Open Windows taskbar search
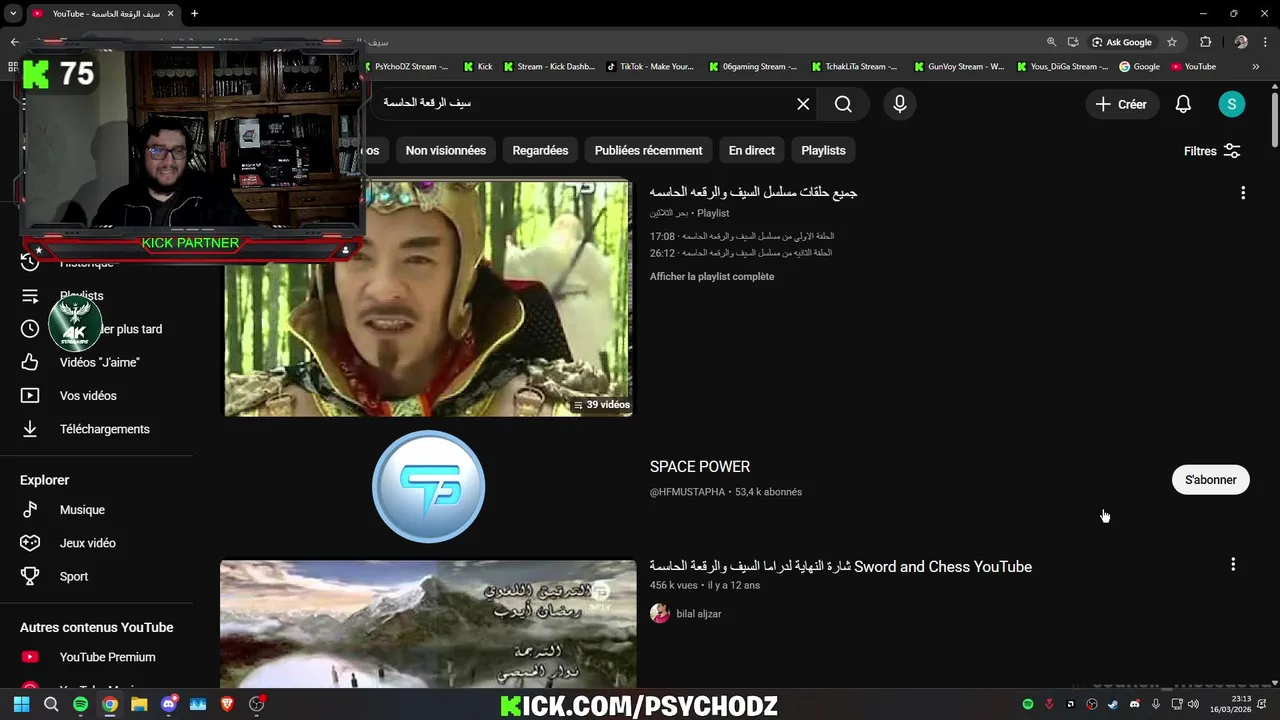 [51, 704]
